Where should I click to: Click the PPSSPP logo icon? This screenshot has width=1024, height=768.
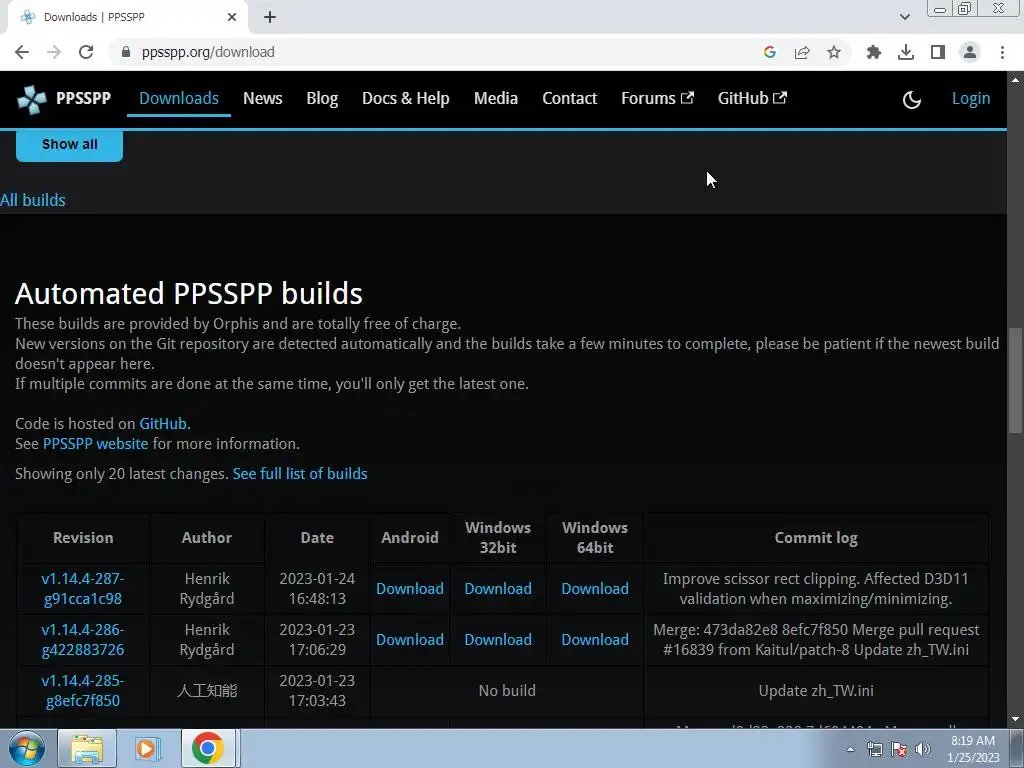coord(31,99)
